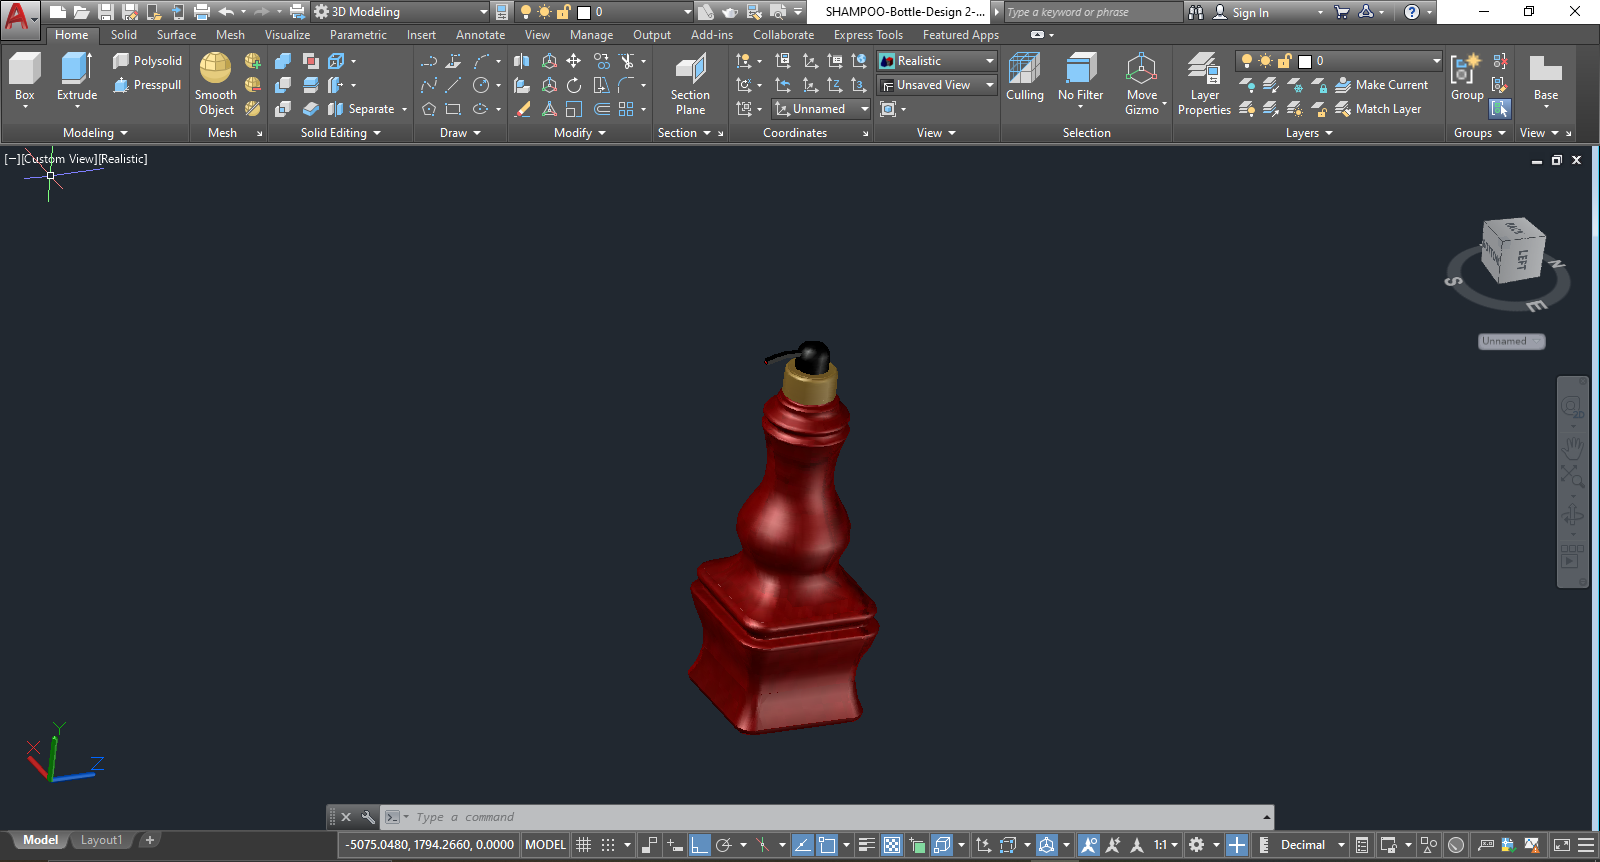Open the Annotate ribbon tab
Screen dimensions: 1600x862
(x=480, y=35)
